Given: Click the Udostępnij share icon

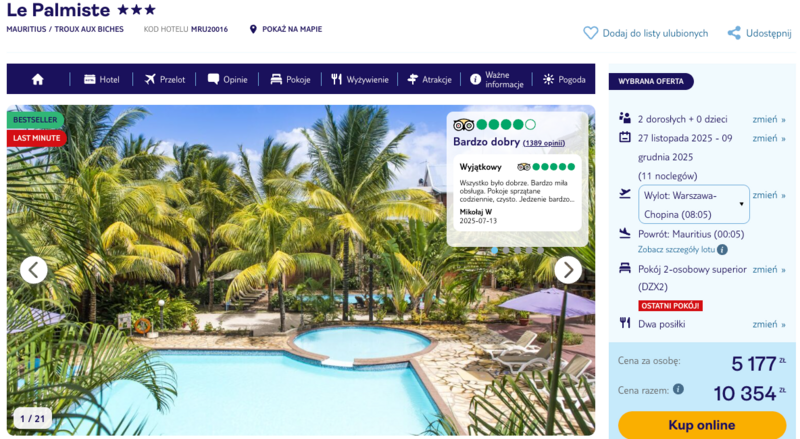Looking at the screenshot, I should pos(734,33).
